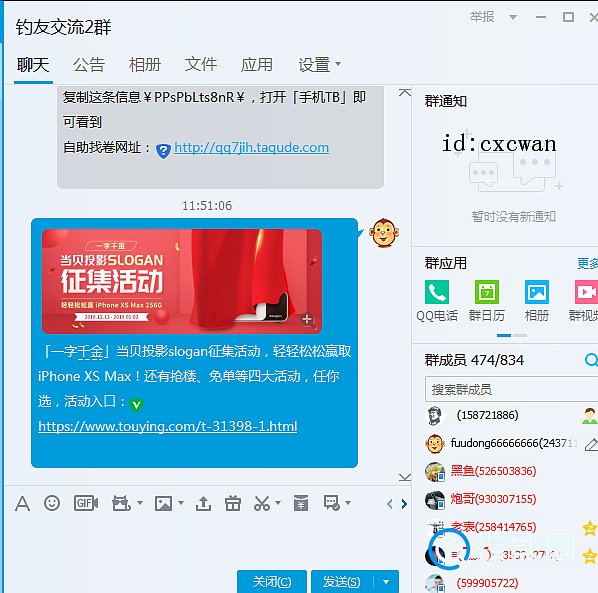The height and width of the screenshot is (593, 598).
Task: Click 更多 in group apps
Action: pyautogui.click(x=587, y=264)
